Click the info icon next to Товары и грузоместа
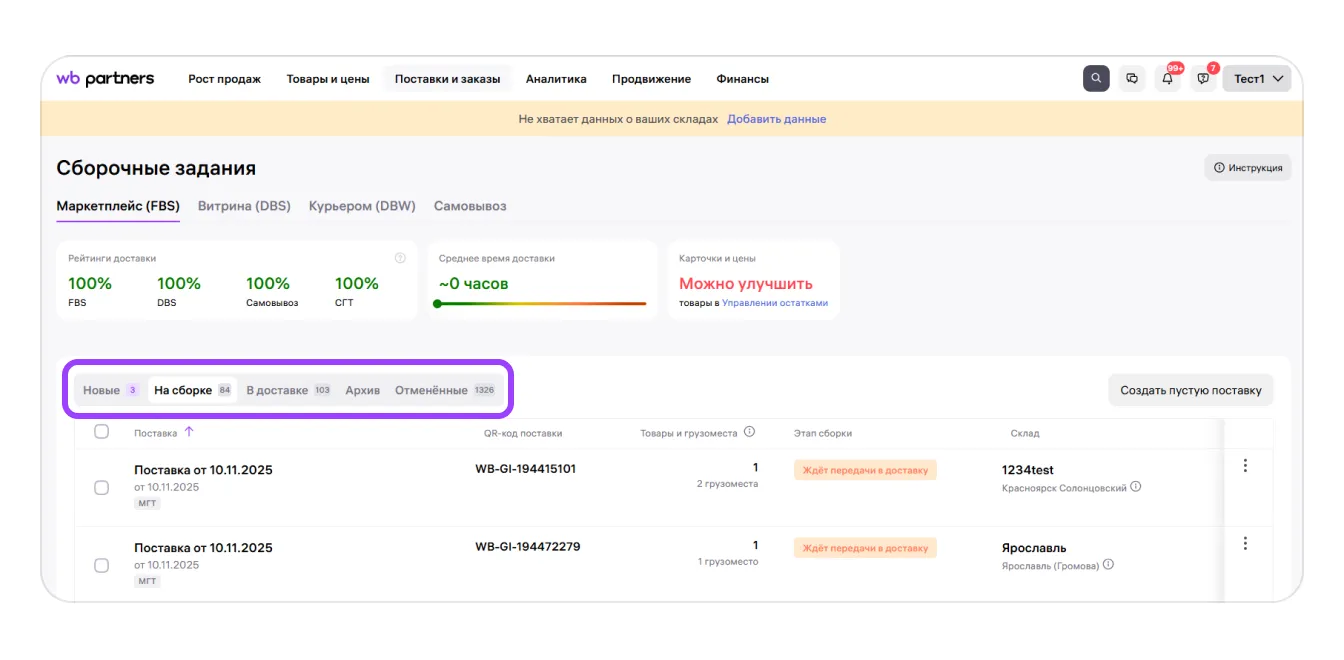The image size is (1344, 660). click(749, 433)
